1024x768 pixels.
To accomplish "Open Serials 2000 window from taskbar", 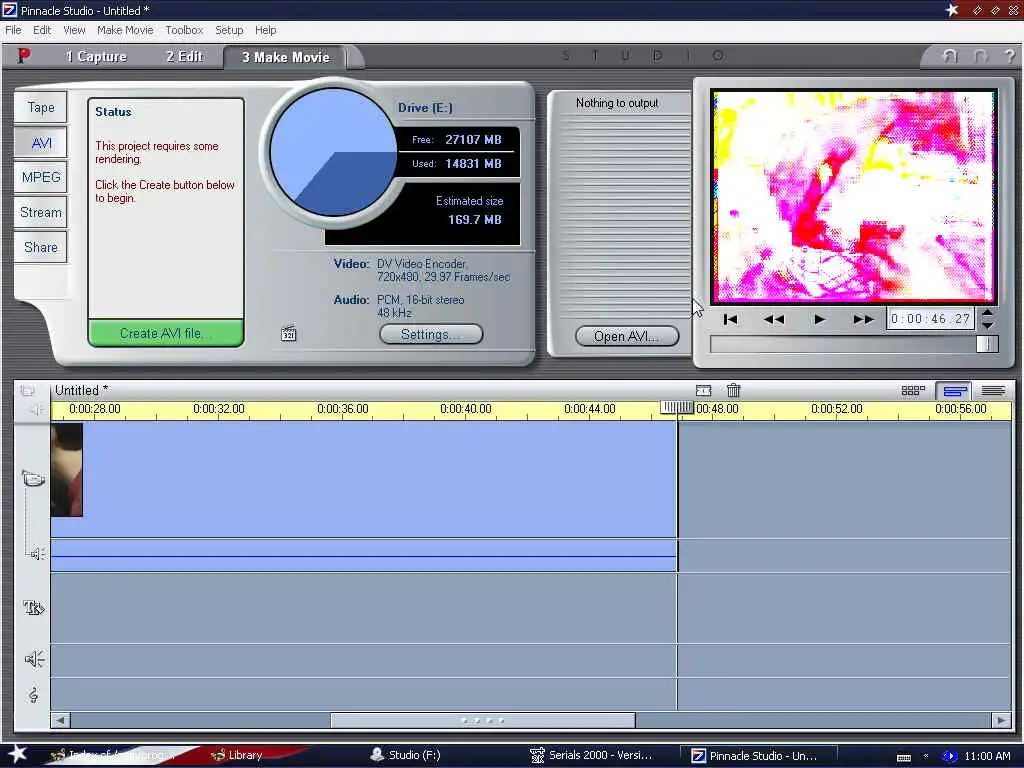I will tap(591, 755).
